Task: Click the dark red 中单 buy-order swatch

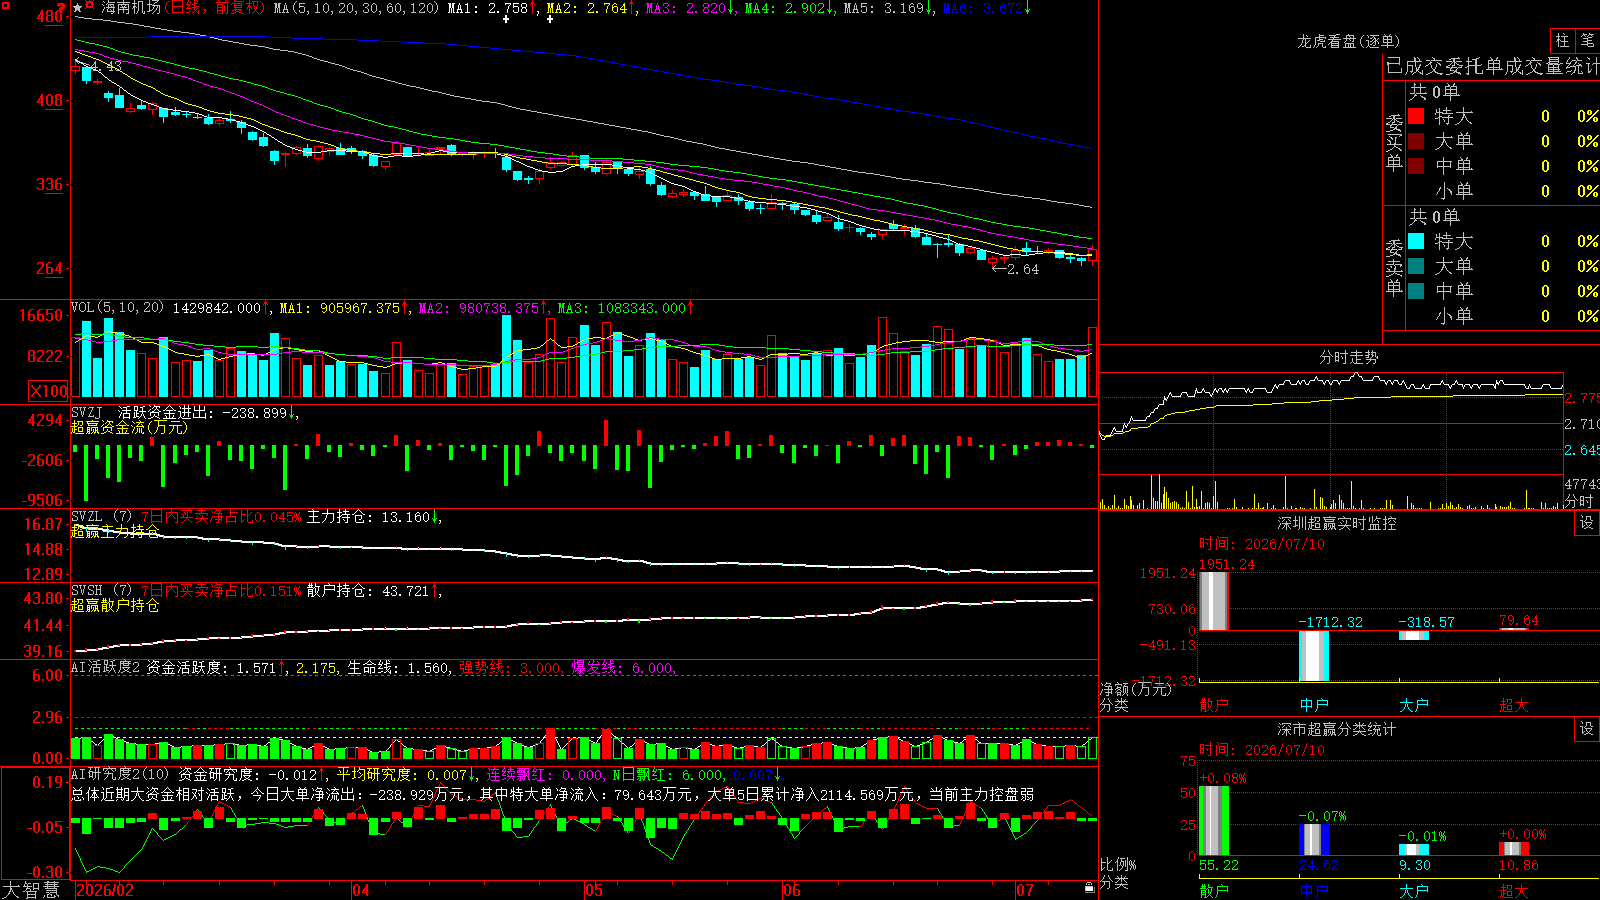Action: point(1416,166)
